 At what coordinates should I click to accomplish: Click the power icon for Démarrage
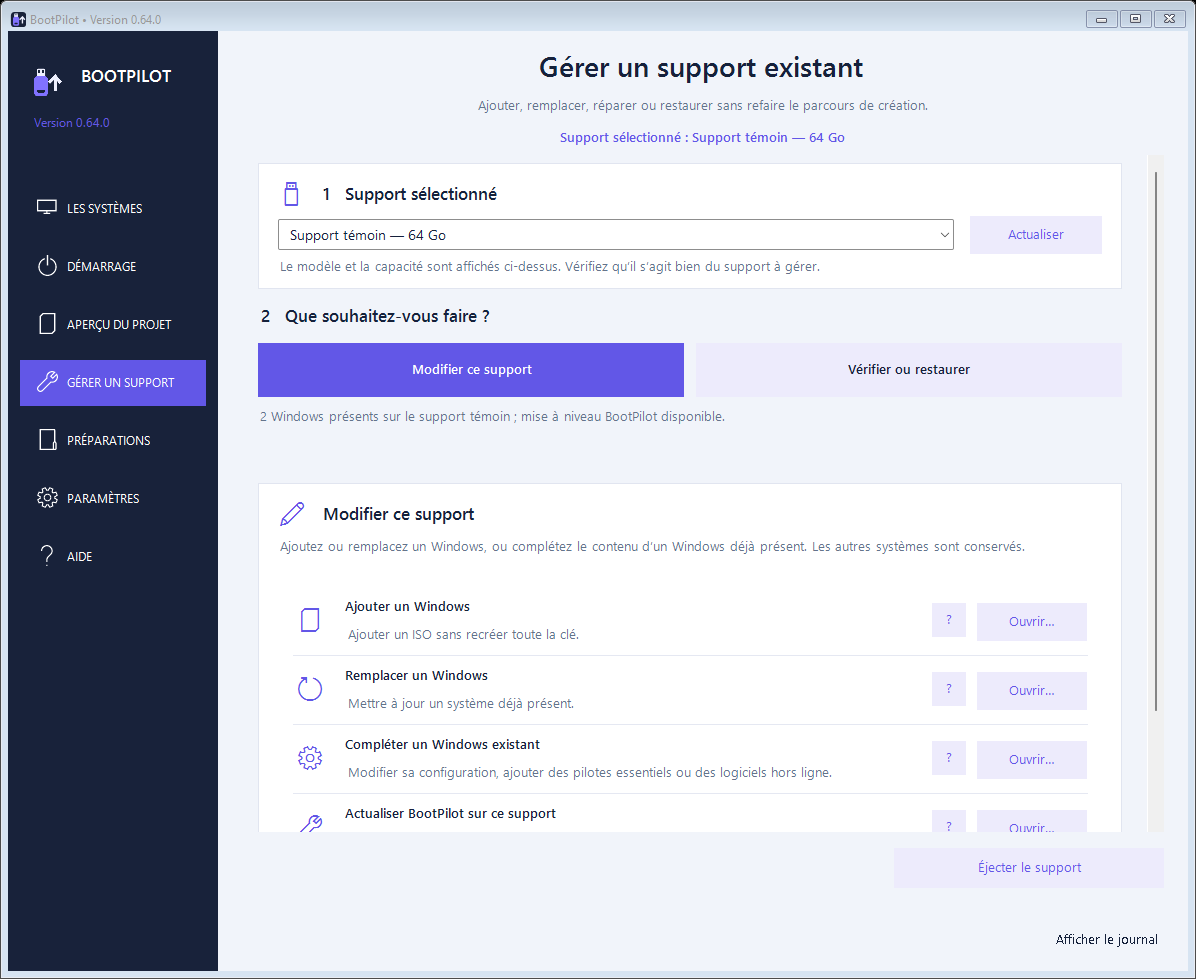tap(47, 265)
